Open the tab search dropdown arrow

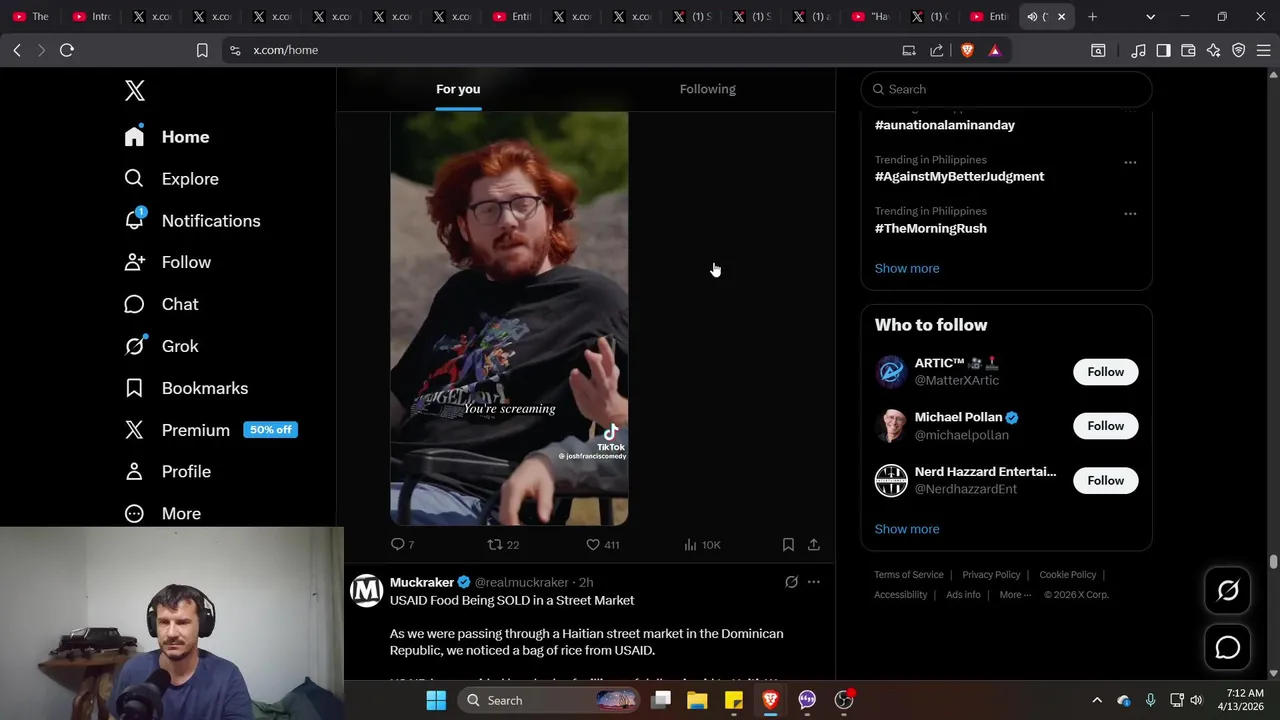coord(1150,17)
